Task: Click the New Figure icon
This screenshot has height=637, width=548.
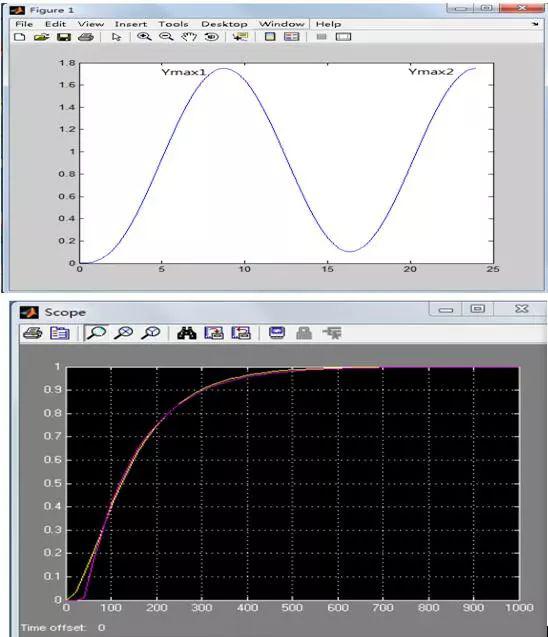Action: tap(19, 37)
